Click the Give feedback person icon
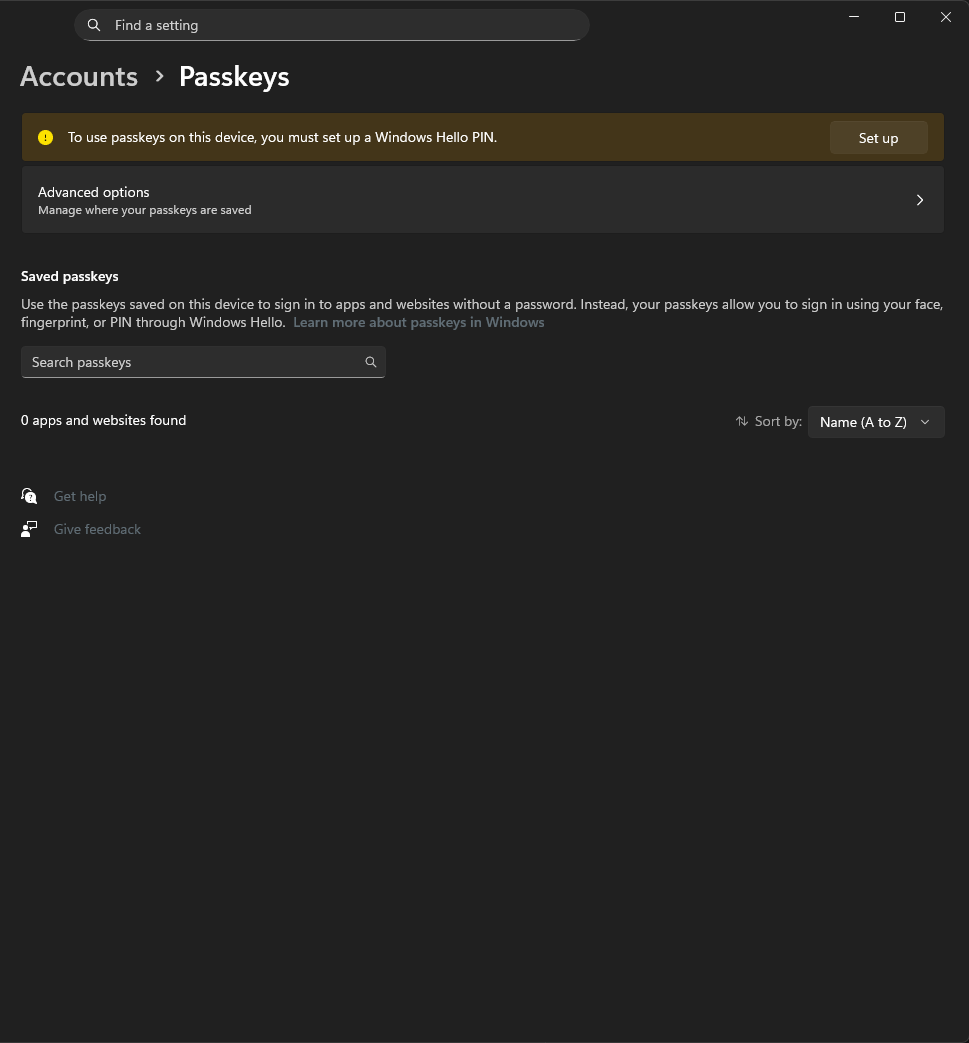969x1043 pixels. tap(29, 529)
